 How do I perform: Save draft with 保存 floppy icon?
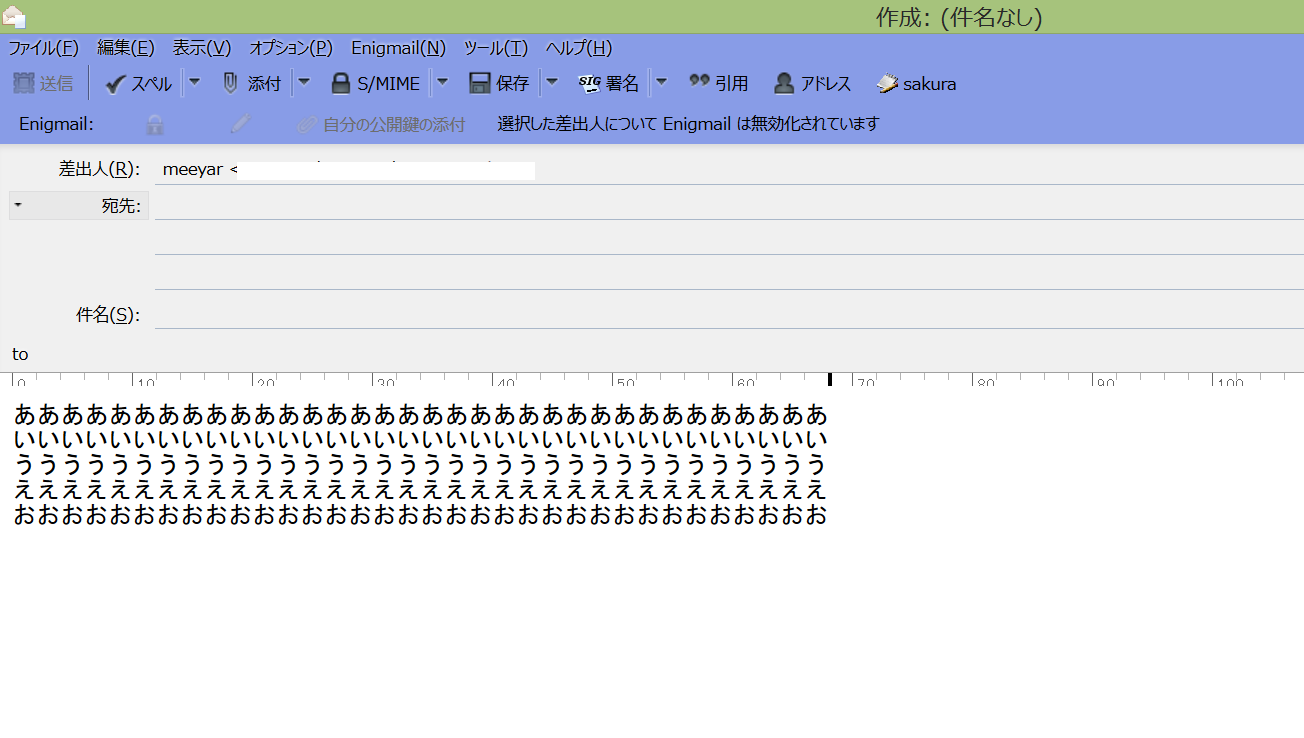(480, 84)
